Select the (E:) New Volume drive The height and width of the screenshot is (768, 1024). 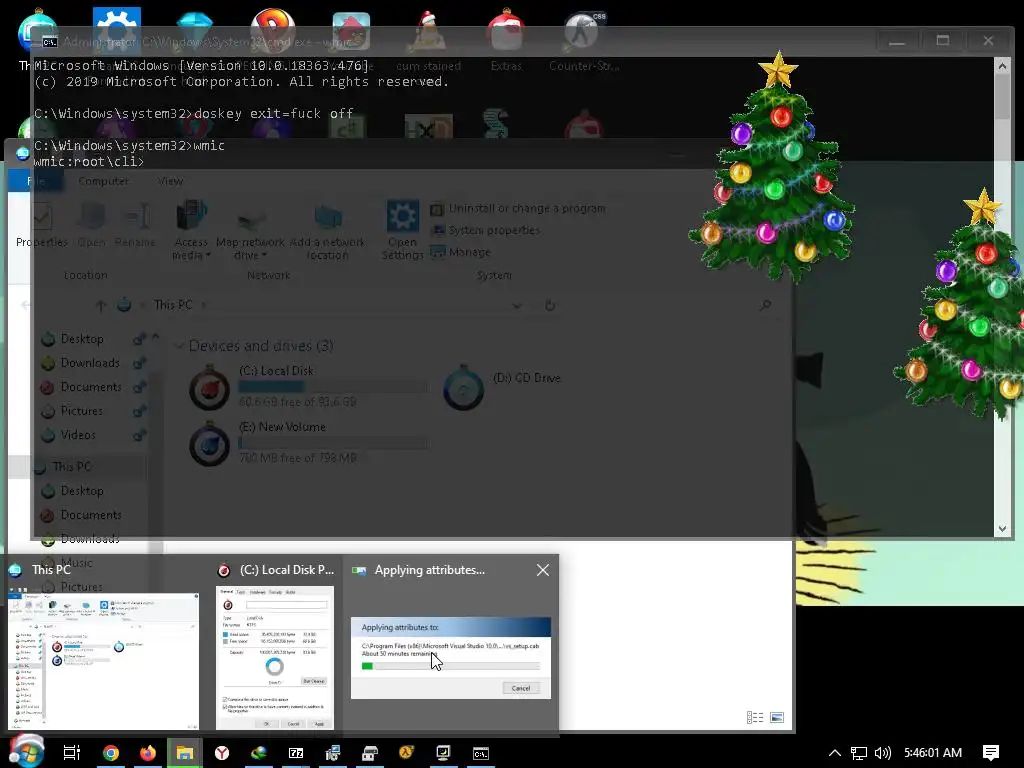(307, 442)
